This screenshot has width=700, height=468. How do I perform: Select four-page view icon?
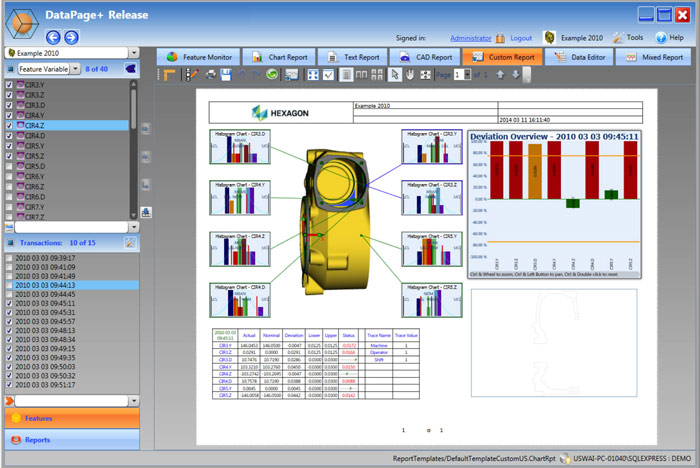tap(377, 75)
